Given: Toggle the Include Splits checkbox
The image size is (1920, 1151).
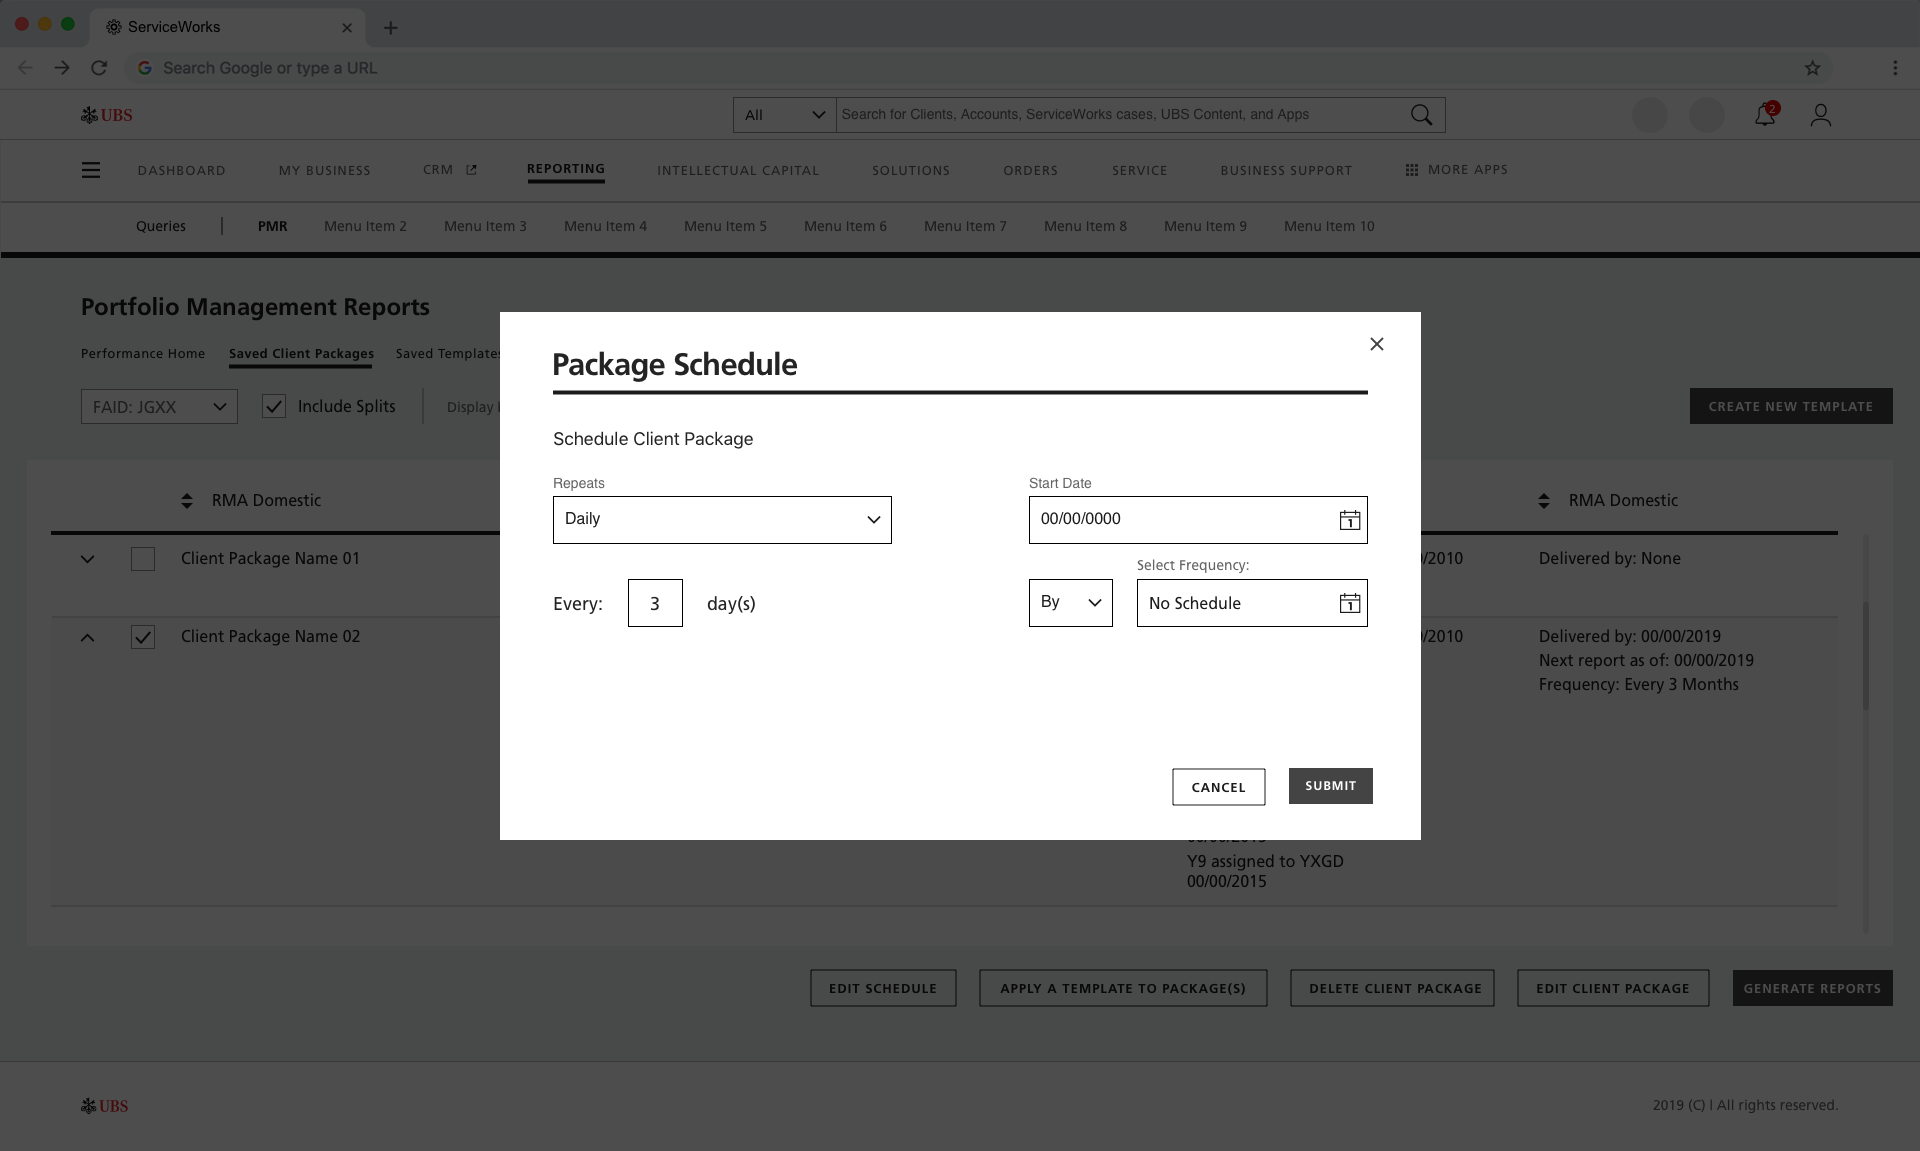Looking at the screenshot, I should point(274,406).
